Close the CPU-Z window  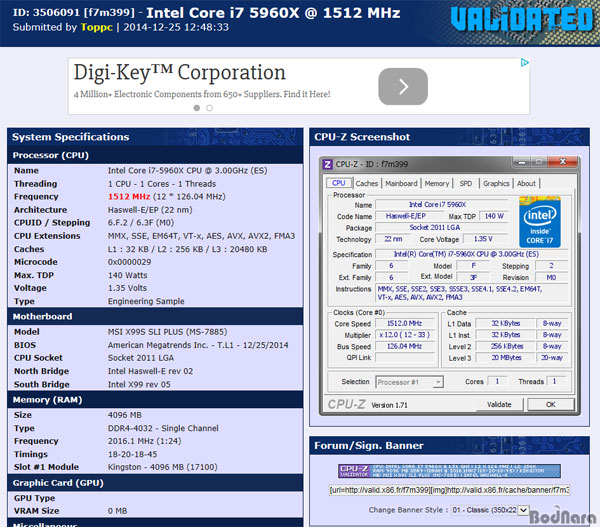pos(562,162)
